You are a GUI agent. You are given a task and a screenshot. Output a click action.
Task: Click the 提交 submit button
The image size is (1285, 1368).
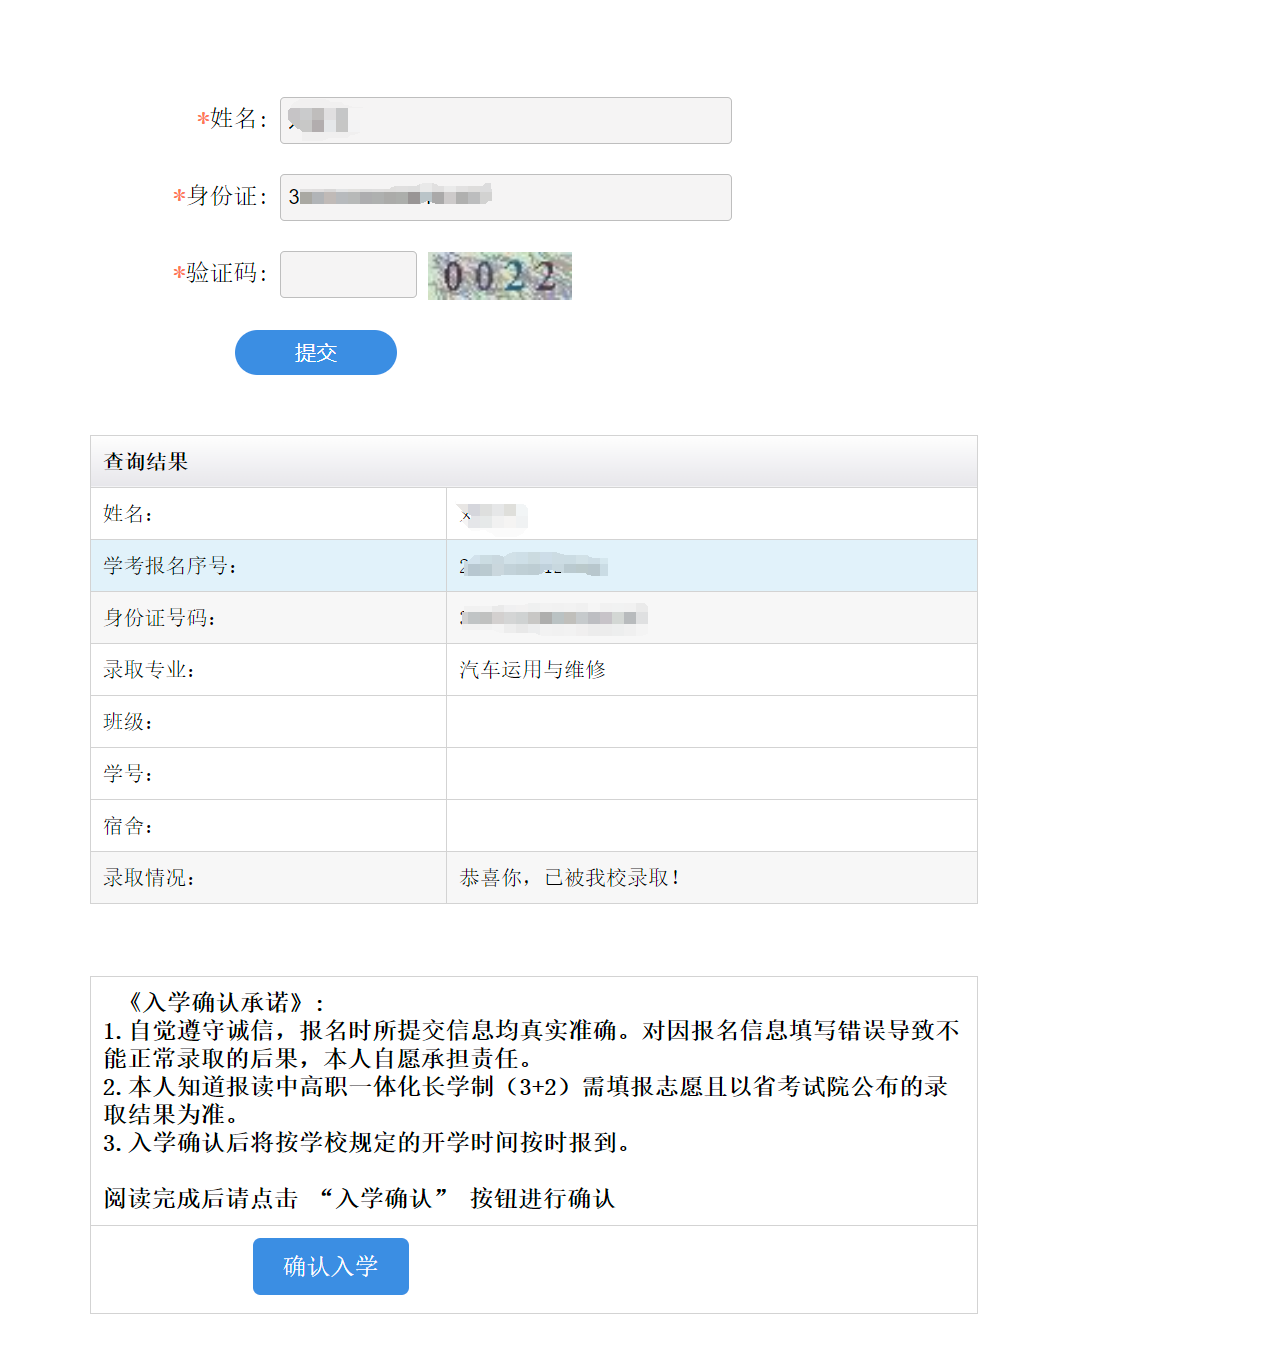coord(315,352)
